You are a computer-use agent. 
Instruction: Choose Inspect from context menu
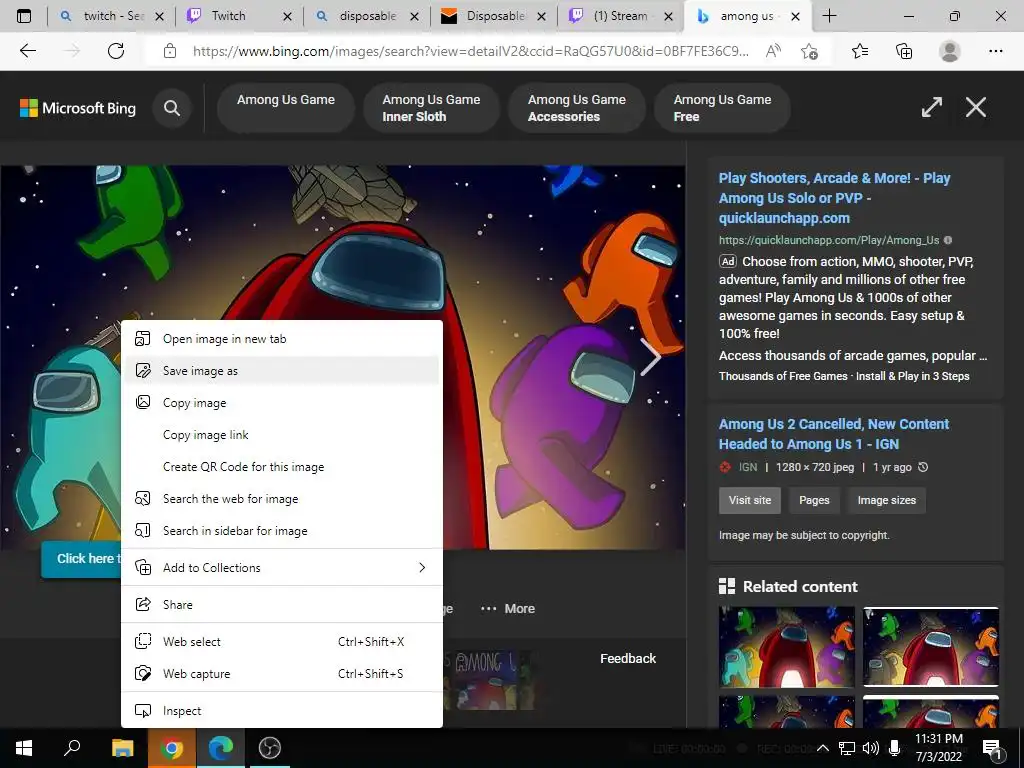tap(282, 711)
